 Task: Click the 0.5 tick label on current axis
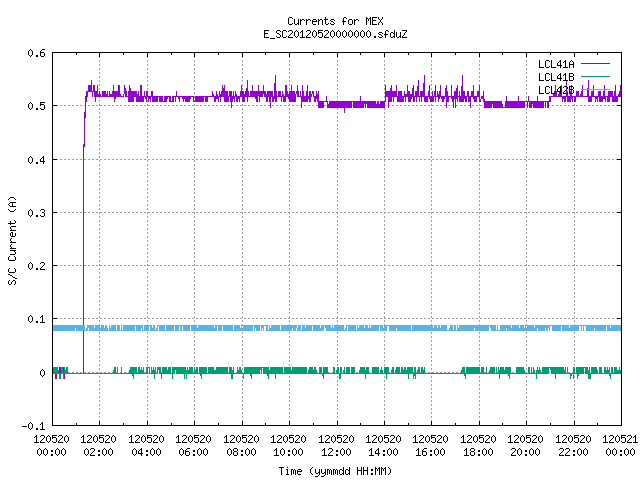[36, 106]
